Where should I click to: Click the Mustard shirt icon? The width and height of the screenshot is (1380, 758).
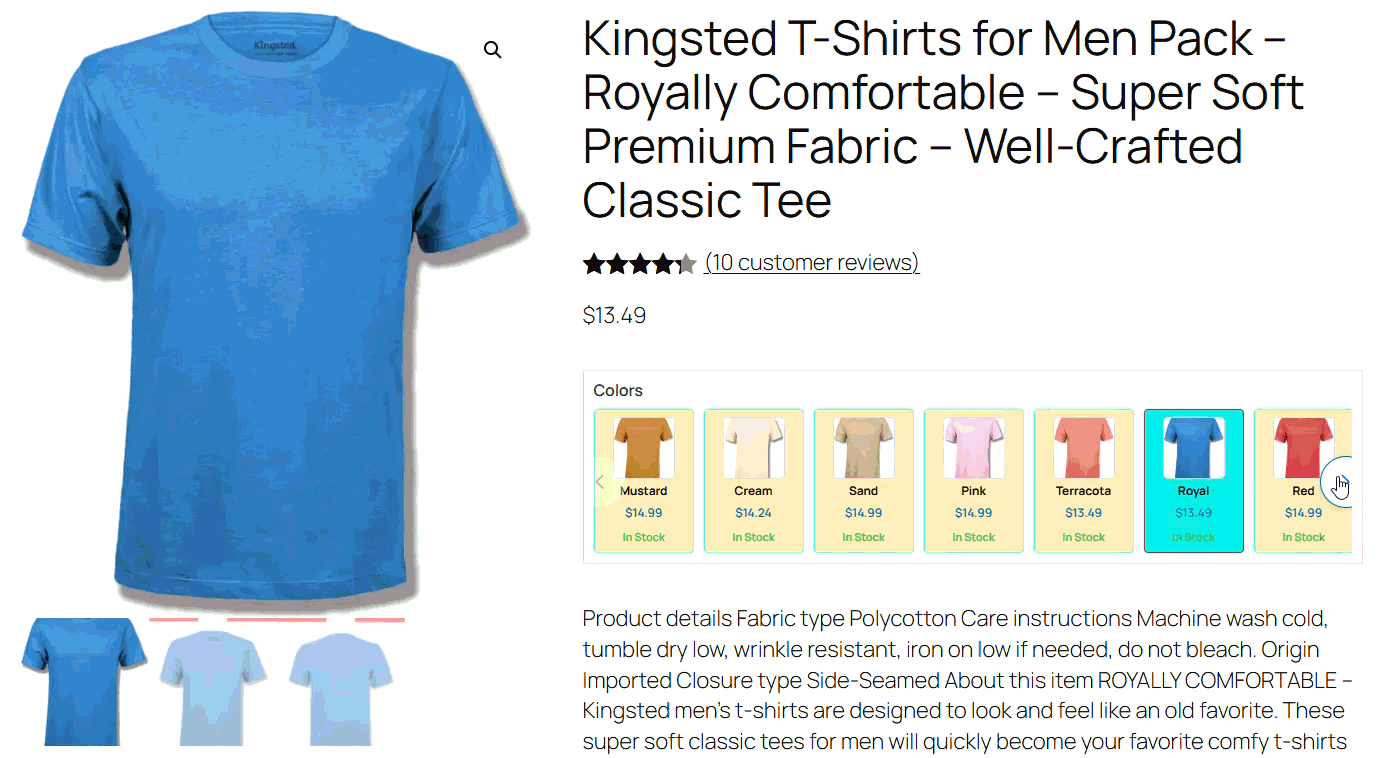[x=644, y=448]
